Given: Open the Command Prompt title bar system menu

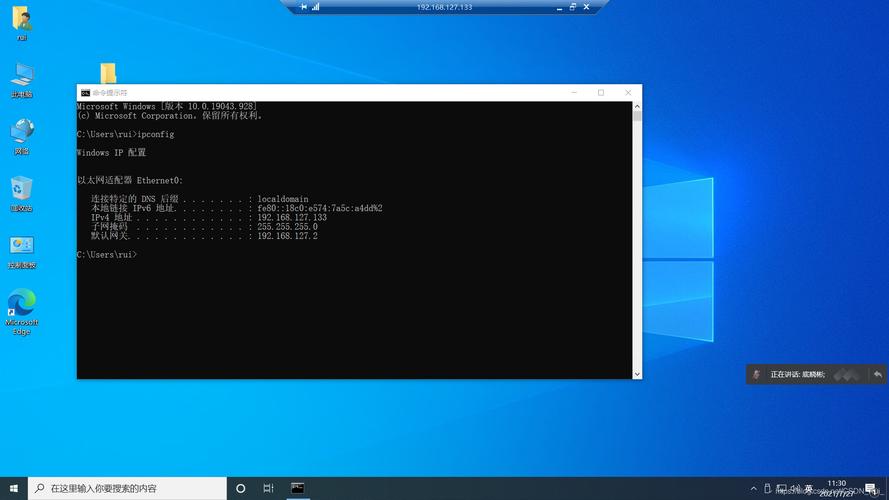Looking at the screenshot, I should pos(85,92).
